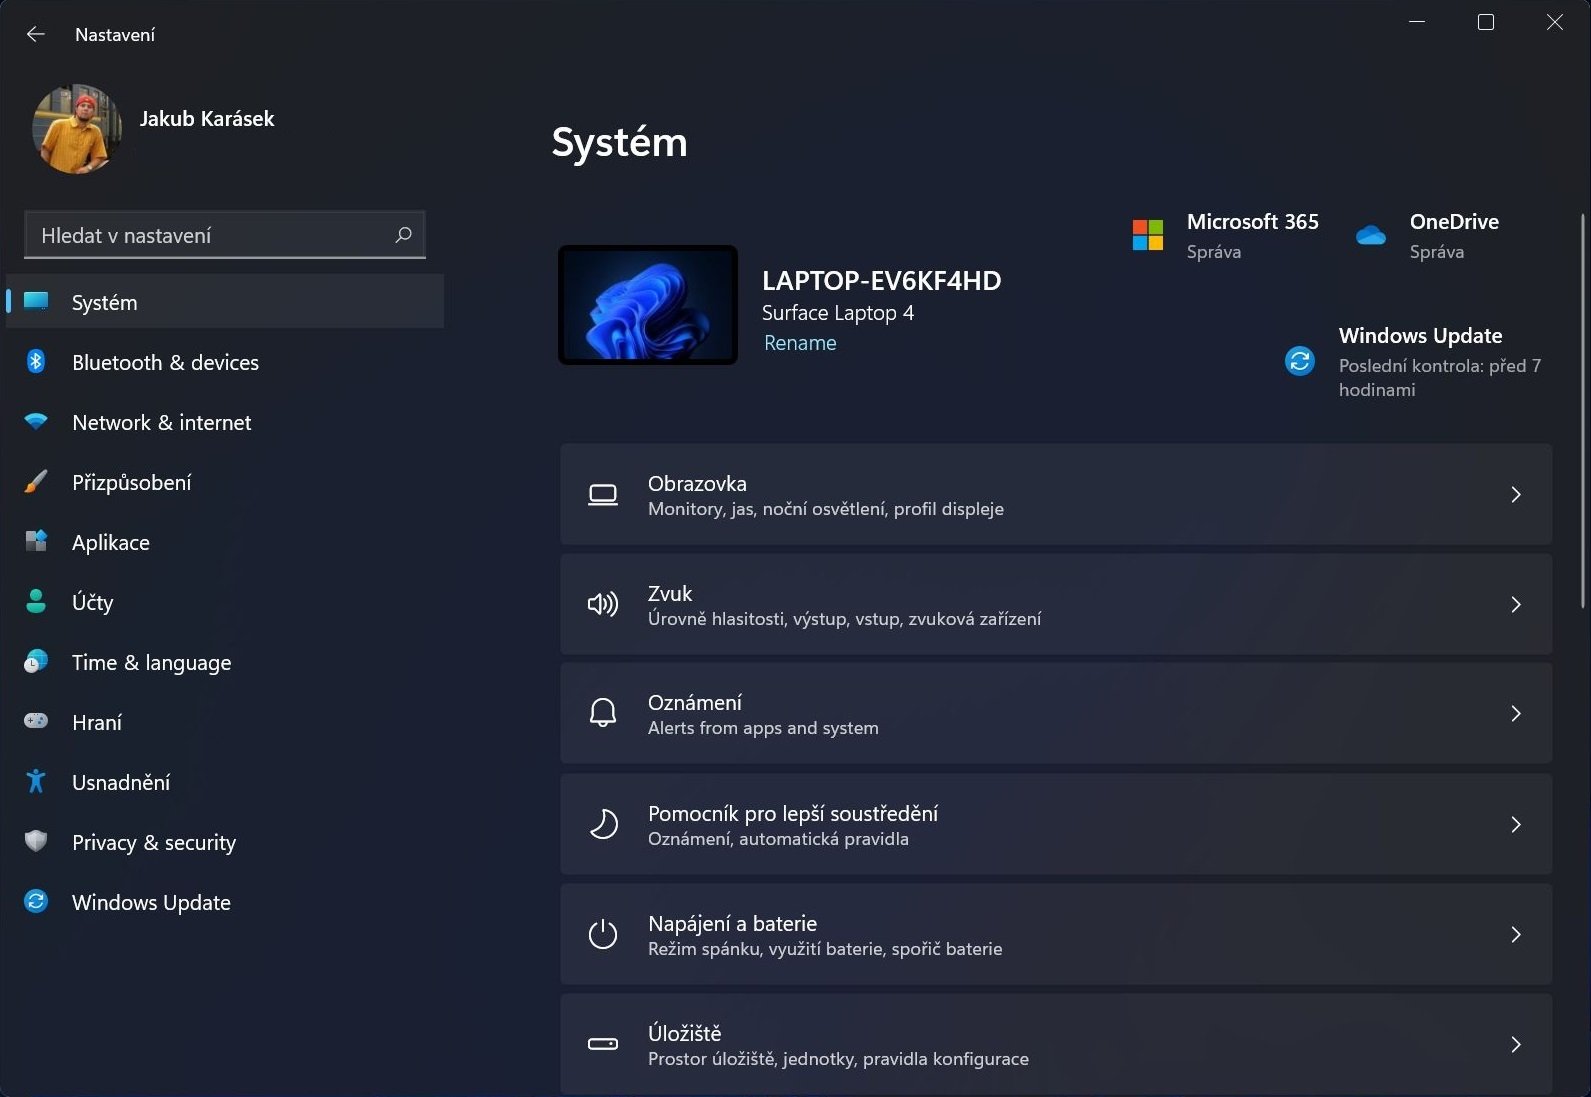This screenshot has width=1591, height=1097.
Task: Open Napájení a baterie chevron
Action: point(1516,934)
